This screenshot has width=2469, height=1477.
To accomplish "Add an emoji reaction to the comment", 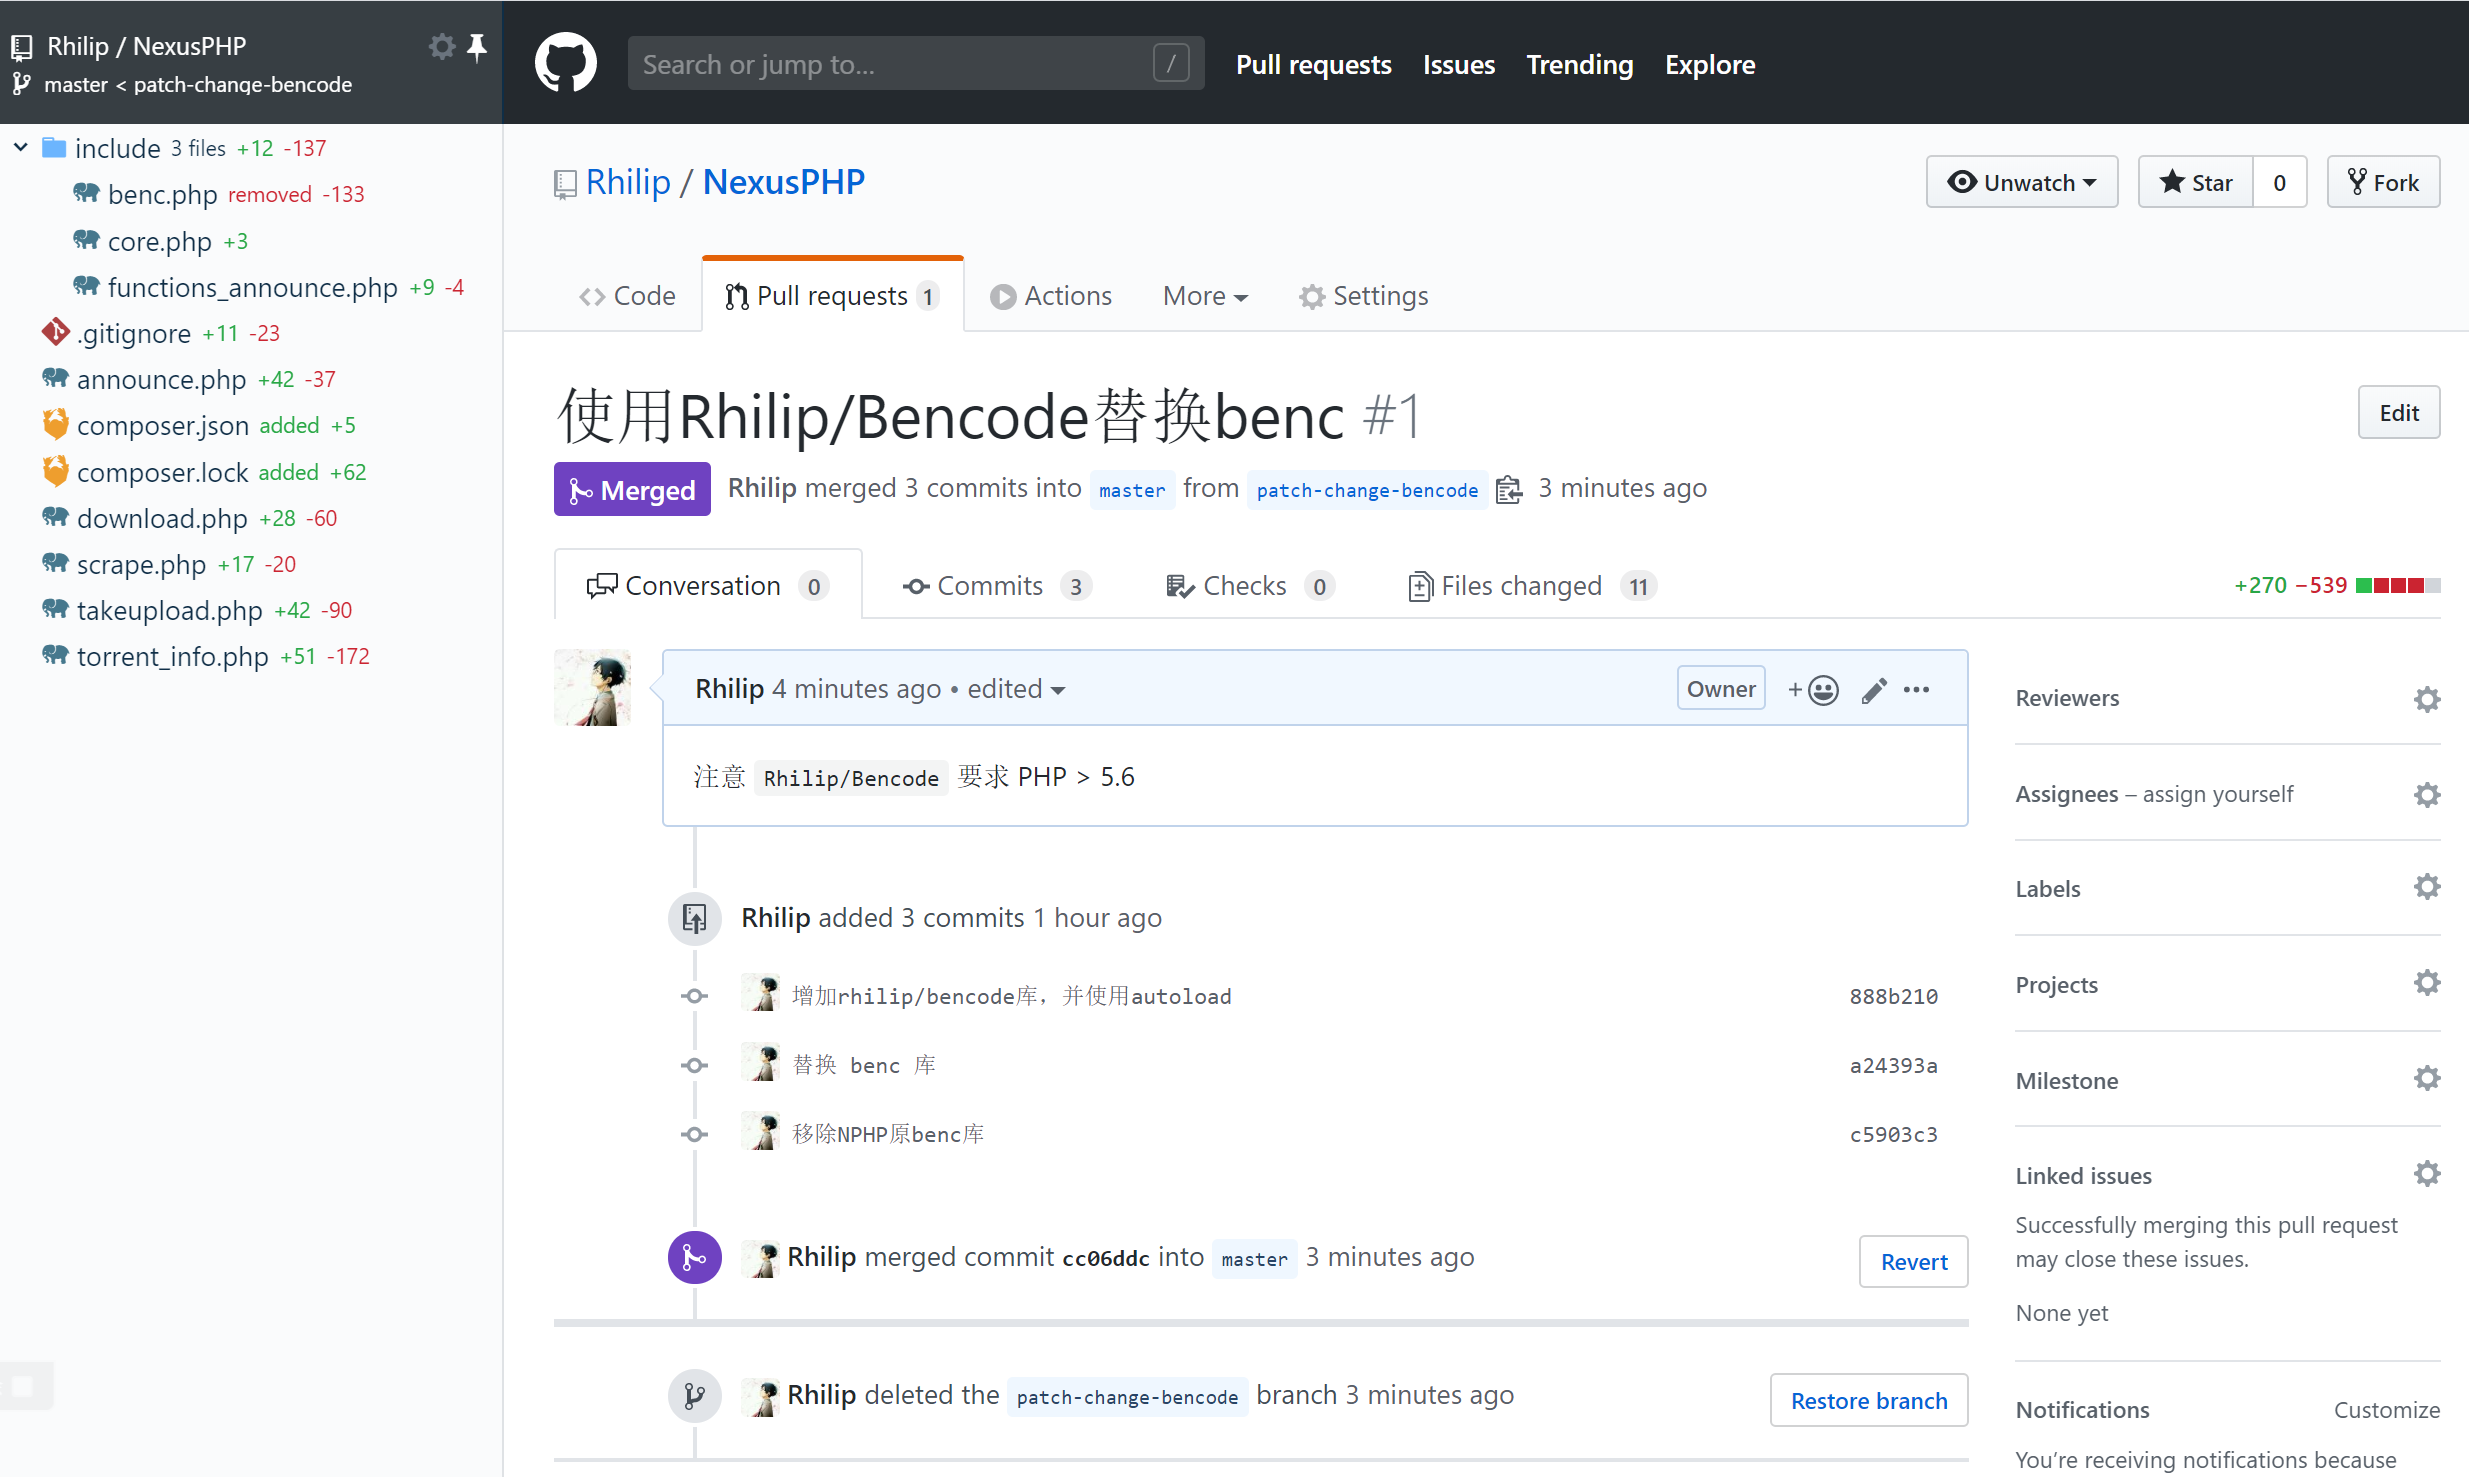I will point(1813,690).
